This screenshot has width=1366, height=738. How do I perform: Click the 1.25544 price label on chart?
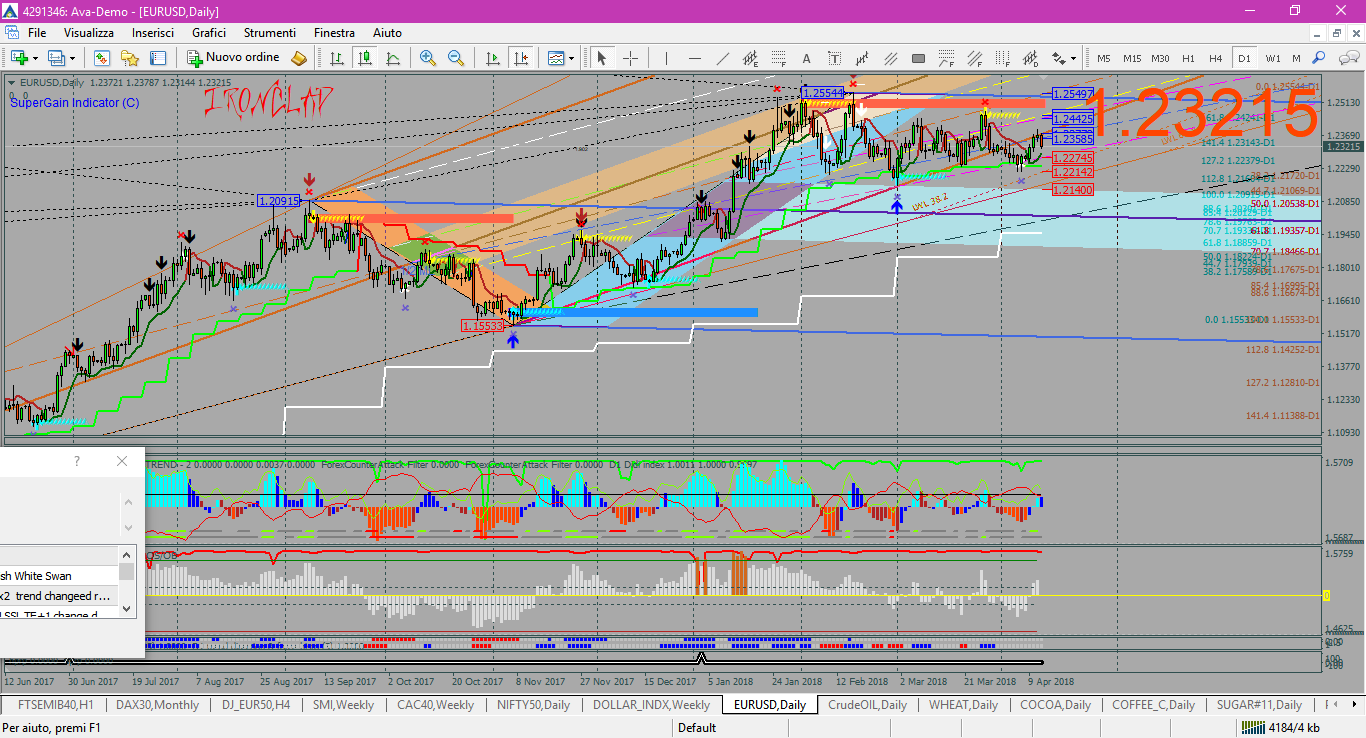pos(823,92)
